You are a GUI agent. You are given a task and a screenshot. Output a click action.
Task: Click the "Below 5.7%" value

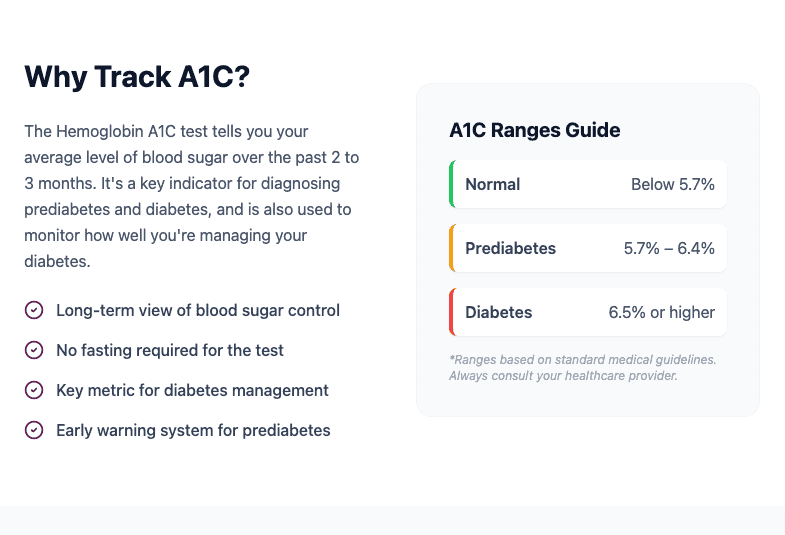click(x=672, y=184)
